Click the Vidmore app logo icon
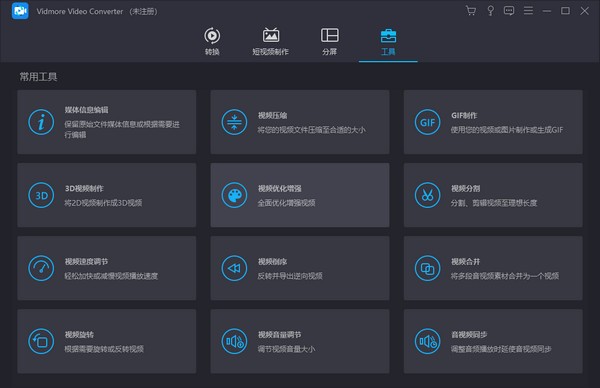This screenshot has width=600, height=388. [20, 11]
